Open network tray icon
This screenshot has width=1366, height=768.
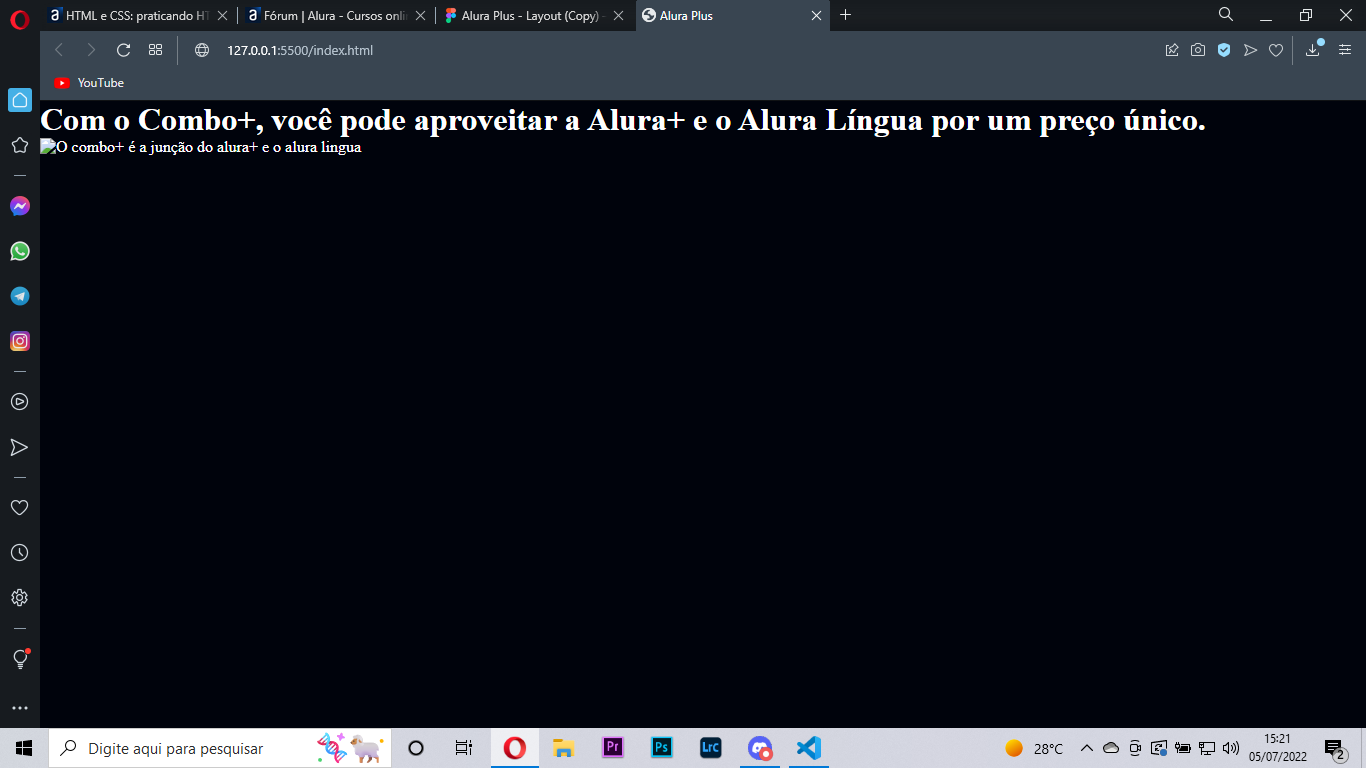pyautogui.click(x=1207, y=748)
